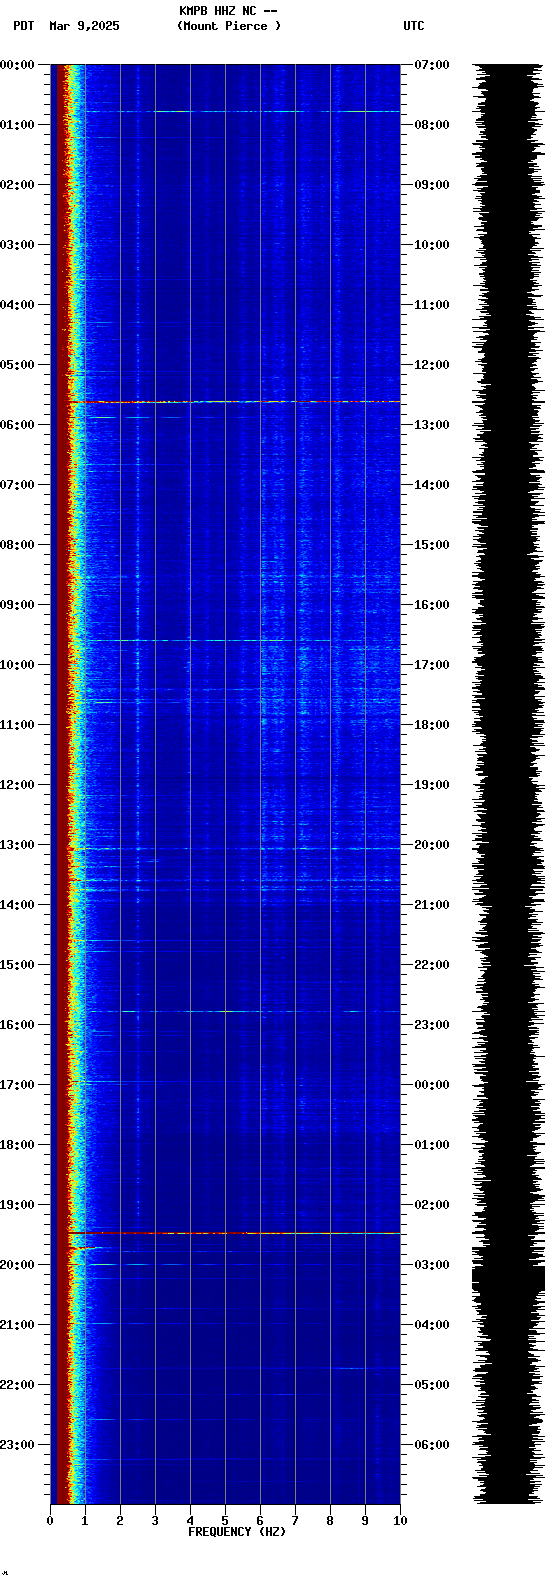
Task: Click the UTC time label '07:00'
Action: point(432,65)
